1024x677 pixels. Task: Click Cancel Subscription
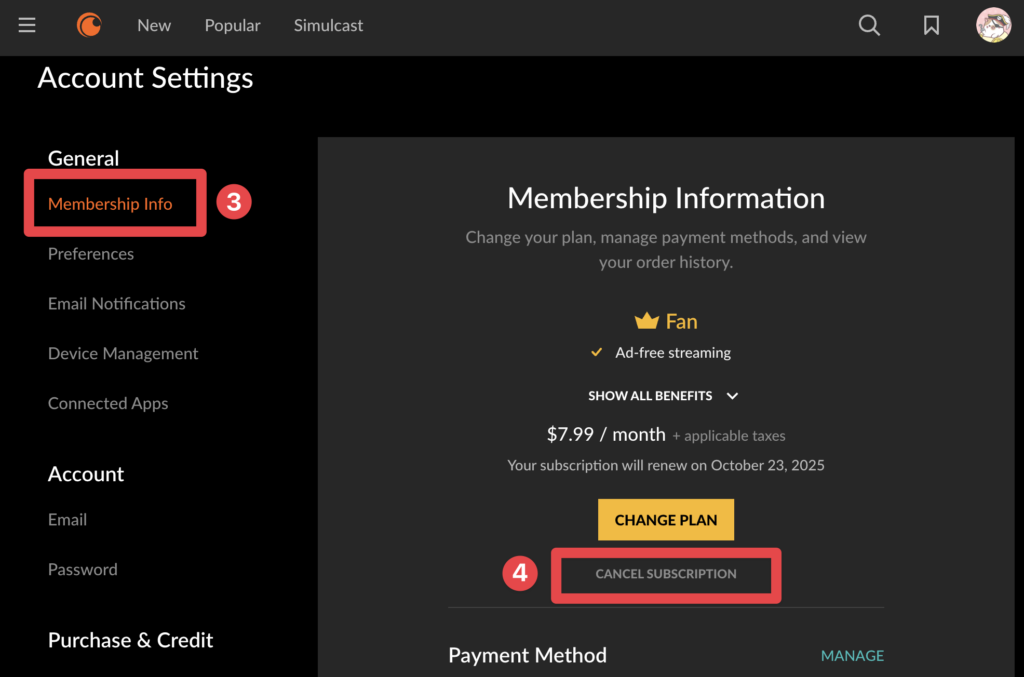[x=666, y=574]
